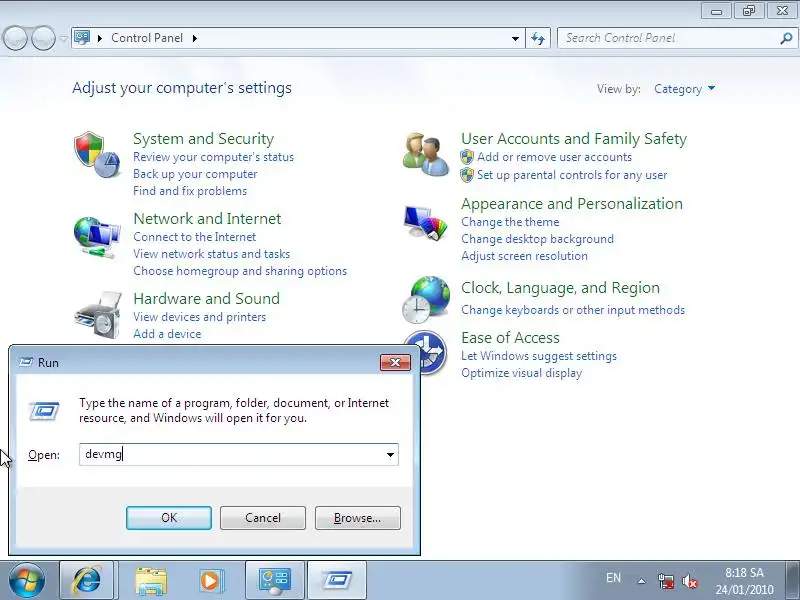Open Review your computer's status

click(x=213, y=157)
